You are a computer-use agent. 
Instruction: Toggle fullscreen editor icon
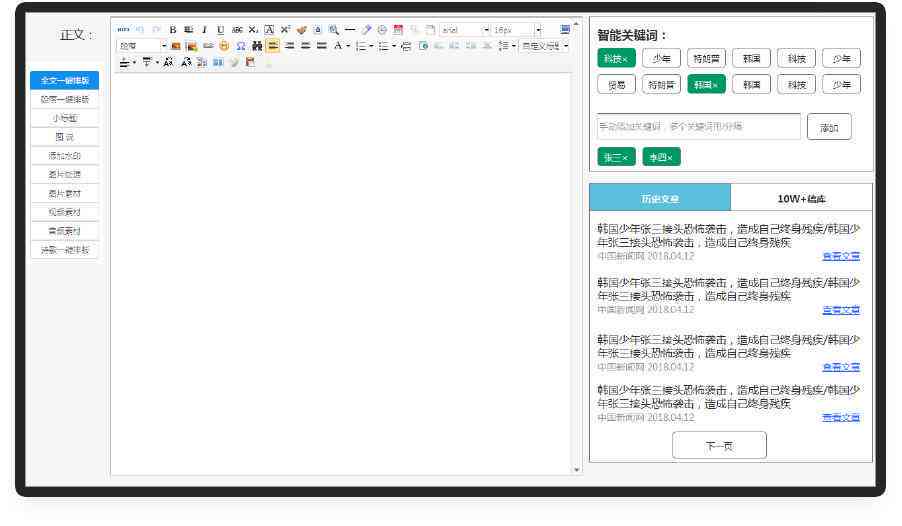point(565,29)
